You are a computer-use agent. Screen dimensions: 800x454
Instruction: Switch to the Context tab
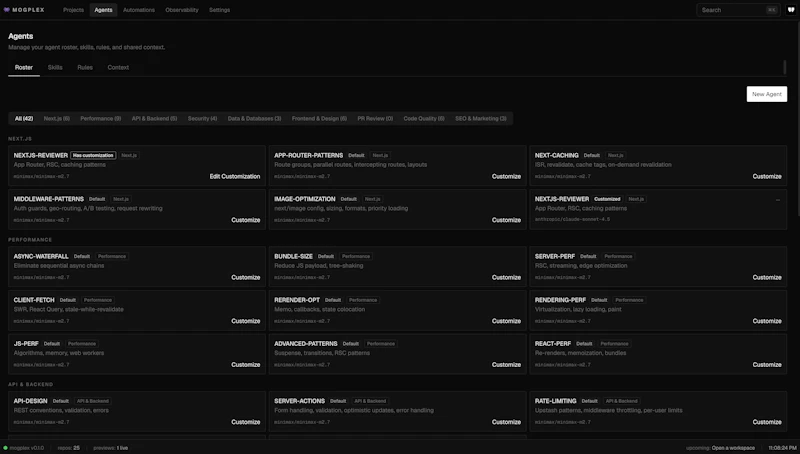[118, 67]
